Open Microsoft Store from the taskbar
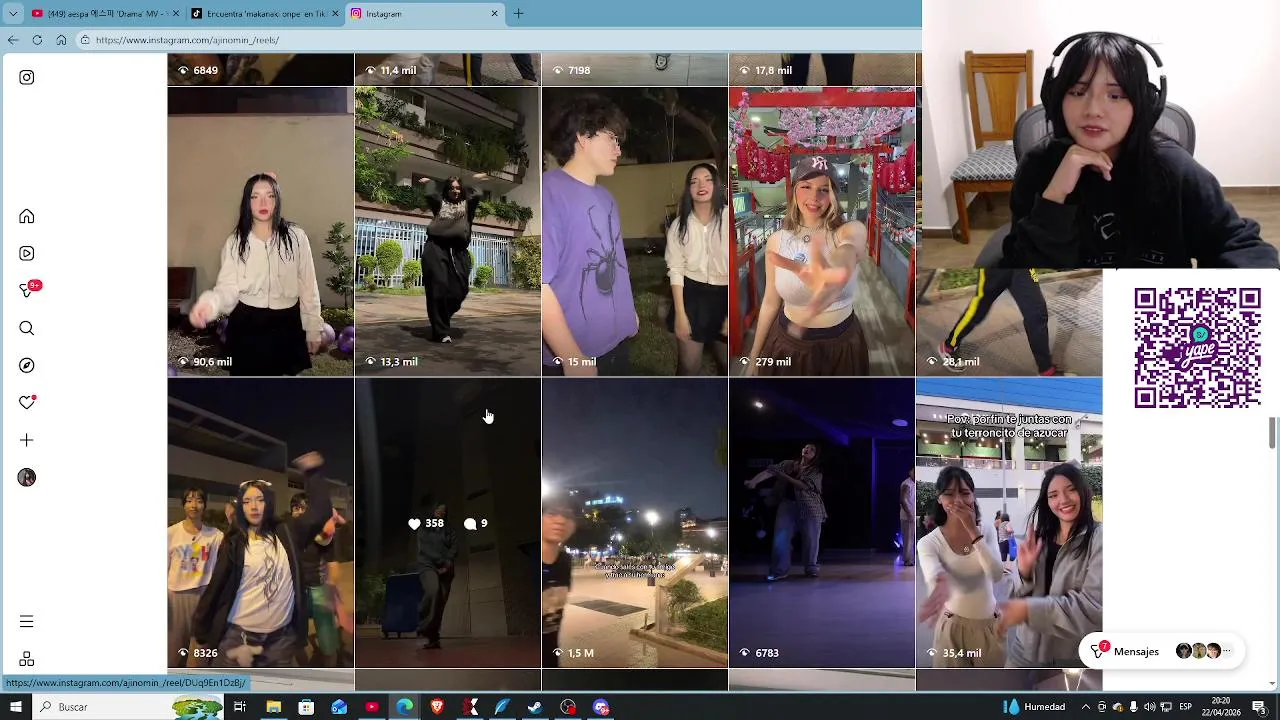1280x720 pixels. (306, 707)
